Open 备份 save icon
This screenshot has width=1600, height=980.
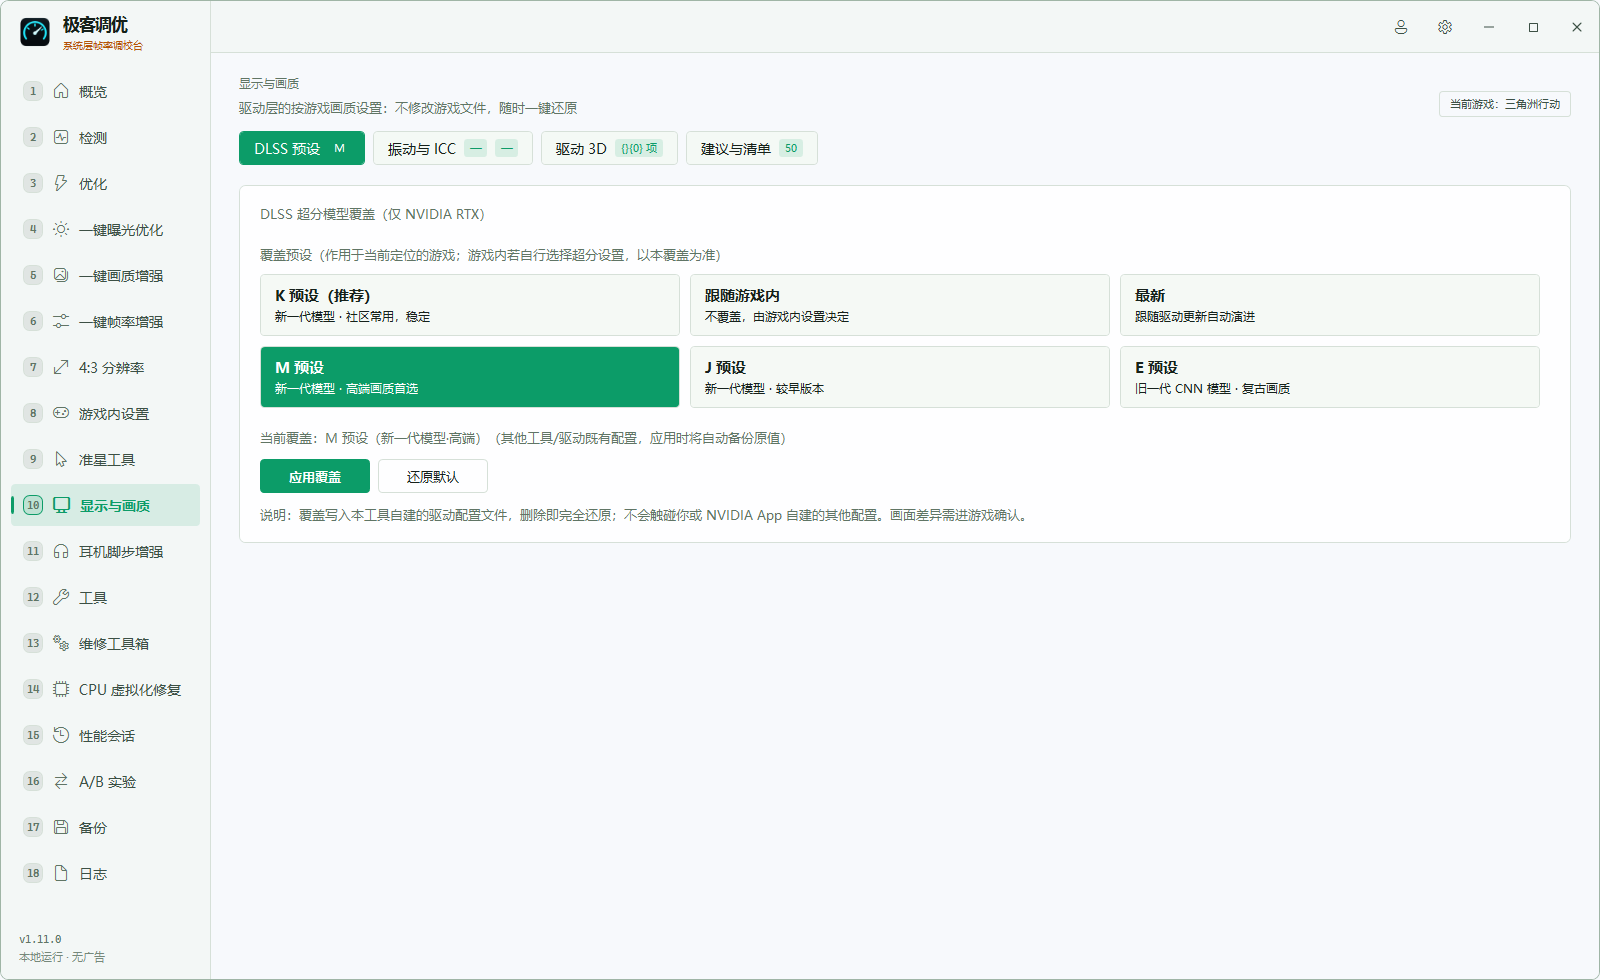[x=61, y=827]
